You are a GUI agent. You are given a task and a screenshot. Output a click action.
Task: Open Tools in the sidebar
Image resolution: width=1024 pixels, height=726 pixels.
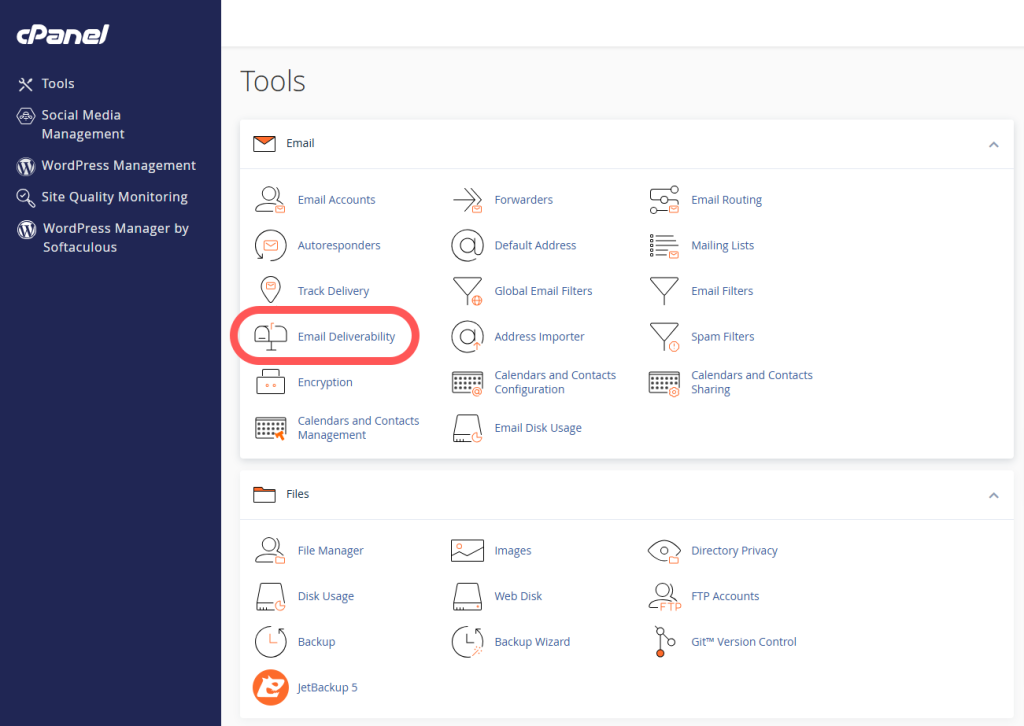coord(58,84)
